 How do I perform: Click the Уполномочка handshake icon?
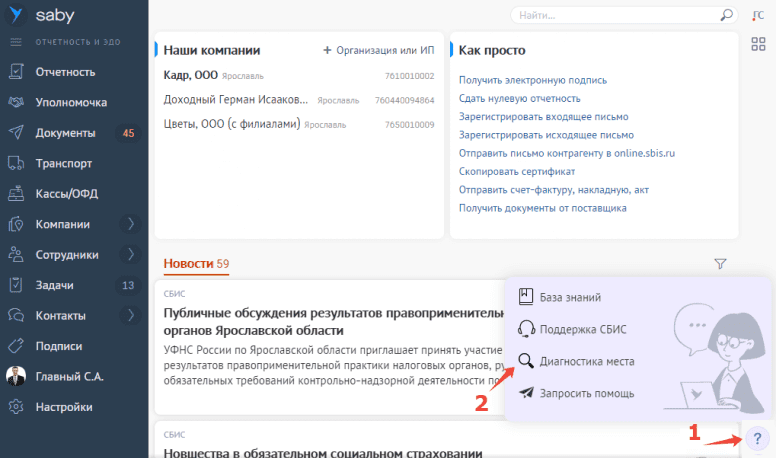coord(16,102)
